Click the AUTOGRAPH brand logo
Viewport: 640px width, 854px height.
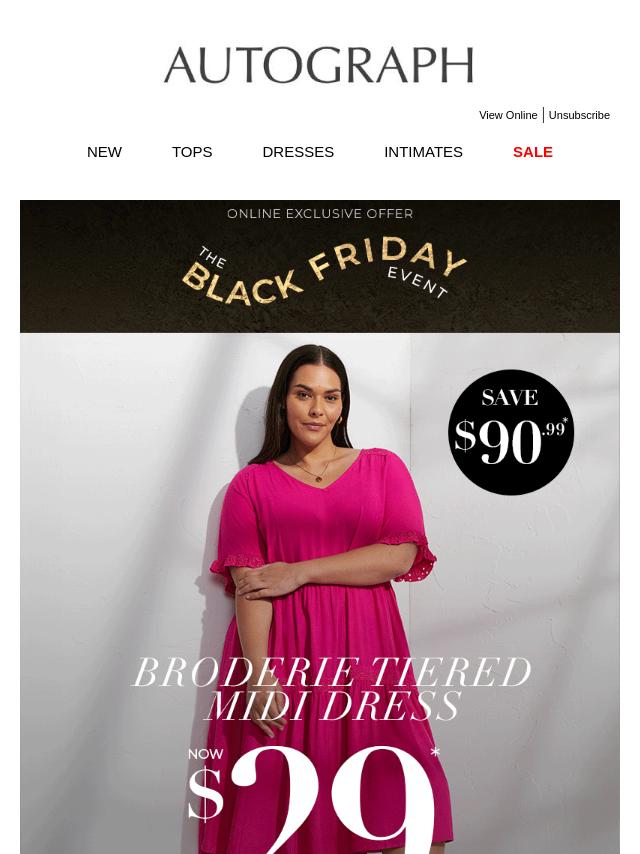[x=319, y=65]
